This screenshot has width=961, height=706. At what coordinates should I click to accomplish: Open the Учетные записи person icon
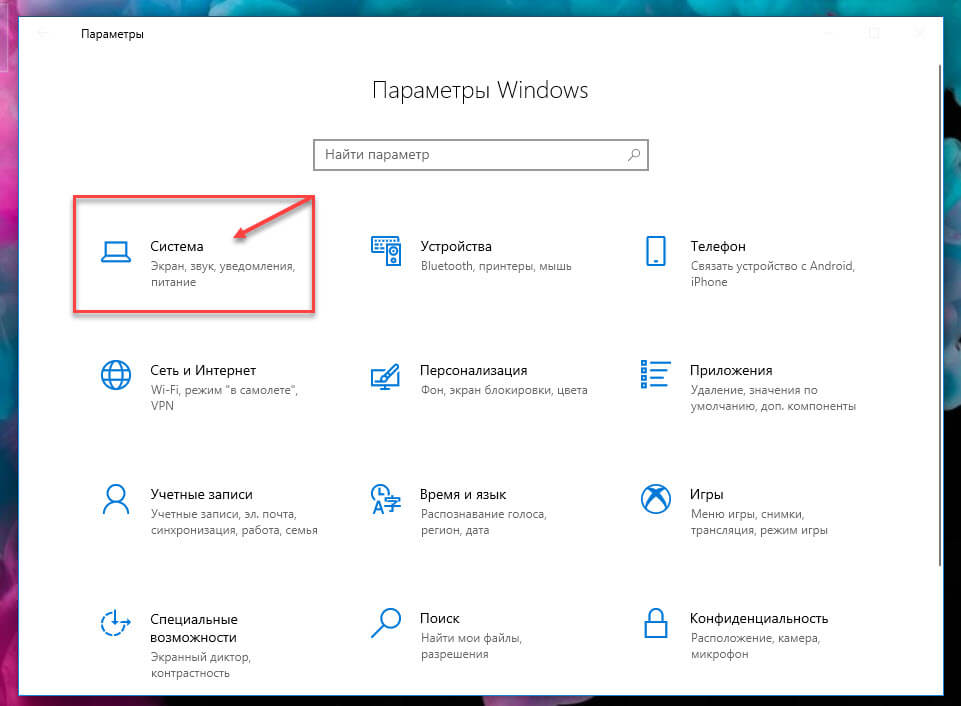click(116, 499)
